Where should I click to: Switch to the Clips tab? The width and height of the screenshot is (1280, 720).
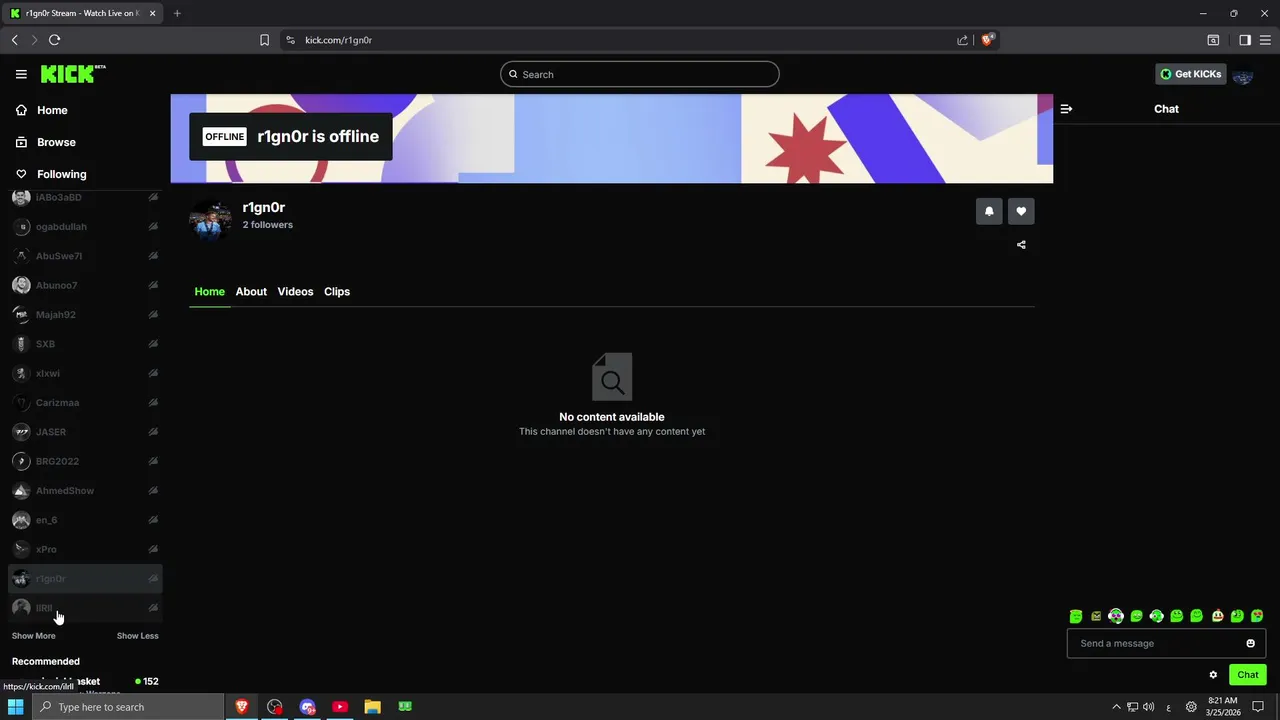[337, 292]
